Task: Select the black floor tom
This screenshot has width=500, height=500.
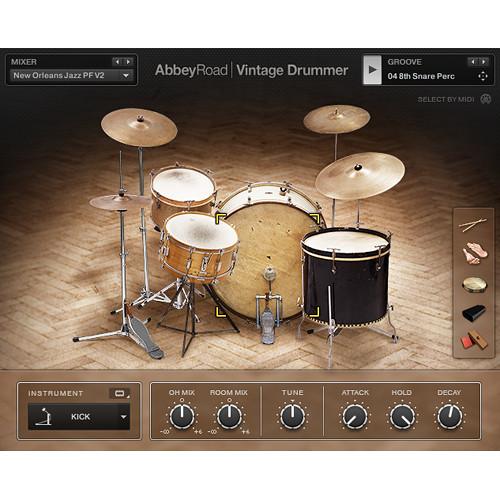Action: pyautogui.click(x=347, y=277)
